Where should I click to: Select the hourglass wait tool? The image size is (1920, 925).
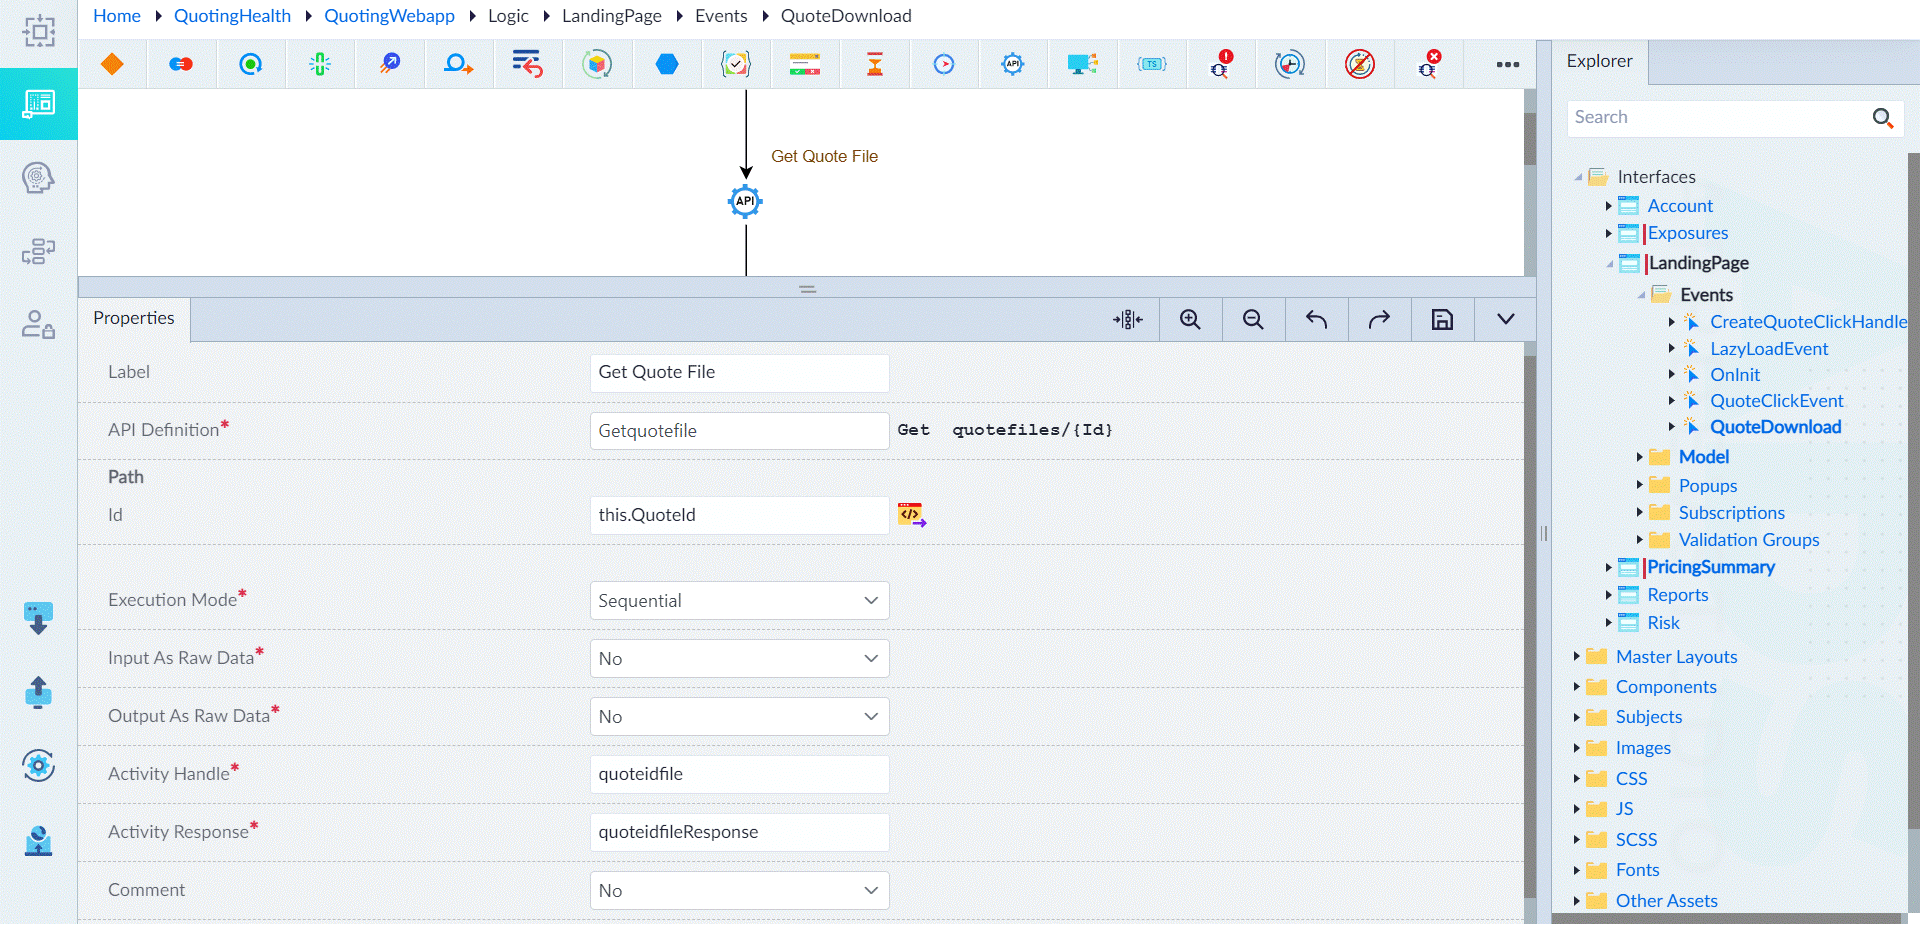tap(875, 64)
